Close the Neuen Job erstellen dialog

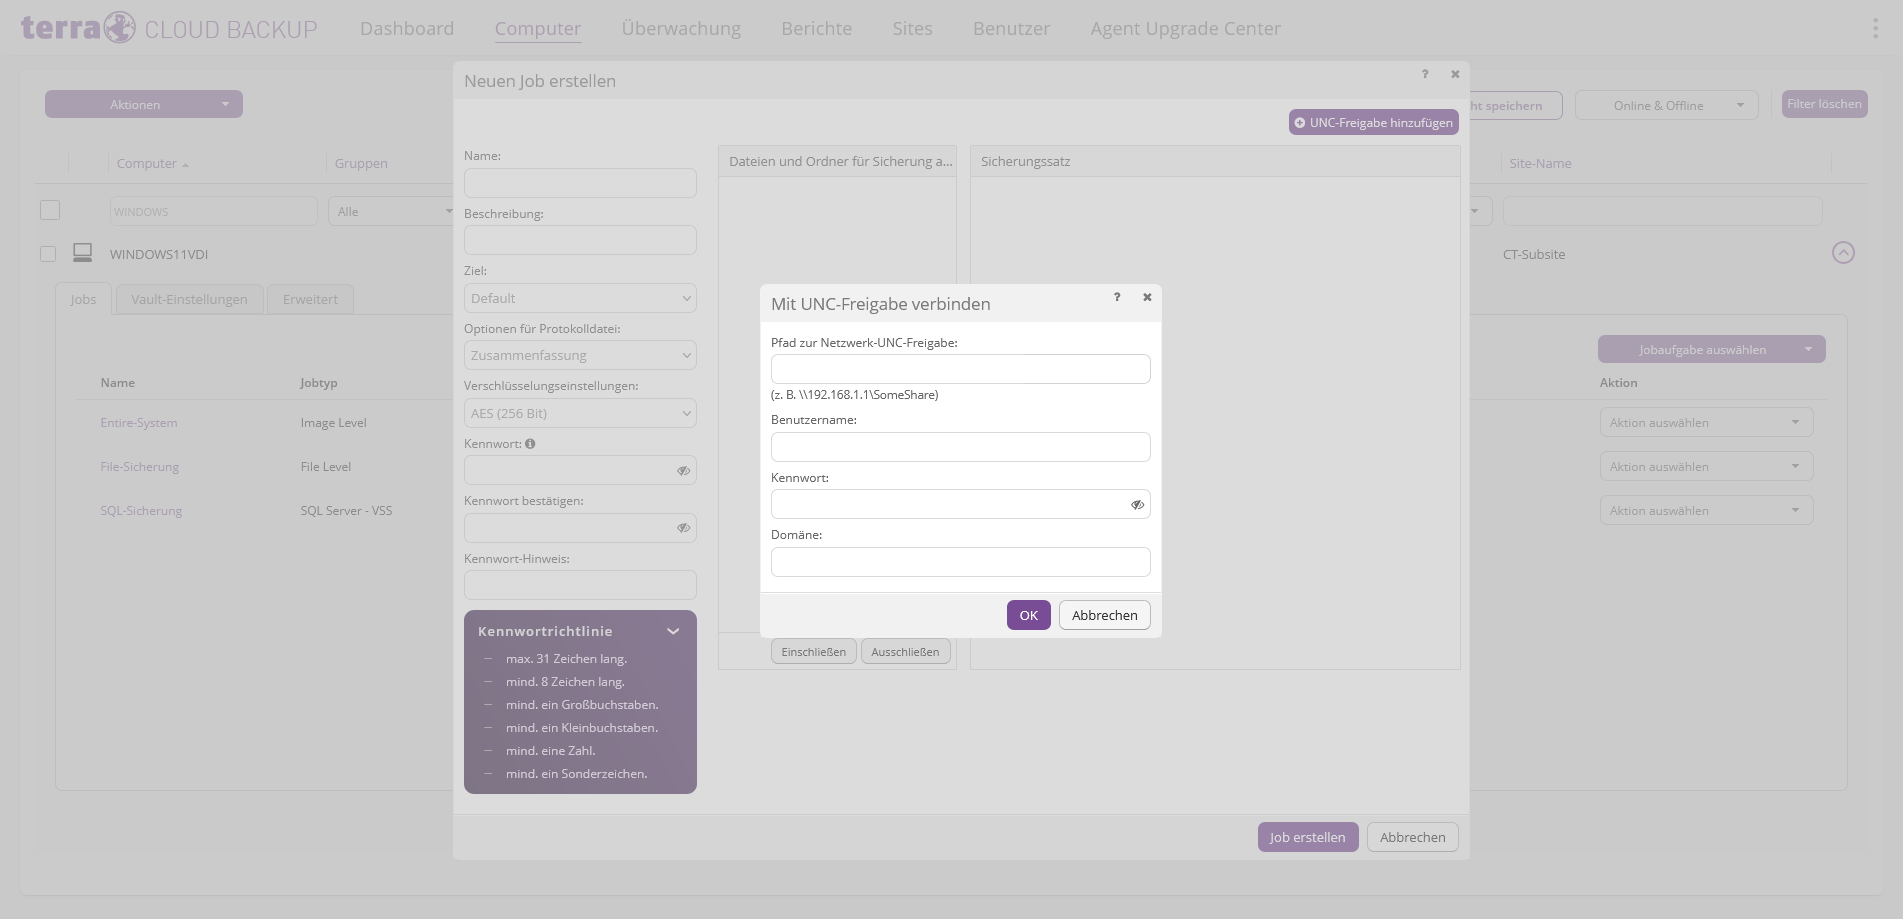pos(1455,74)
